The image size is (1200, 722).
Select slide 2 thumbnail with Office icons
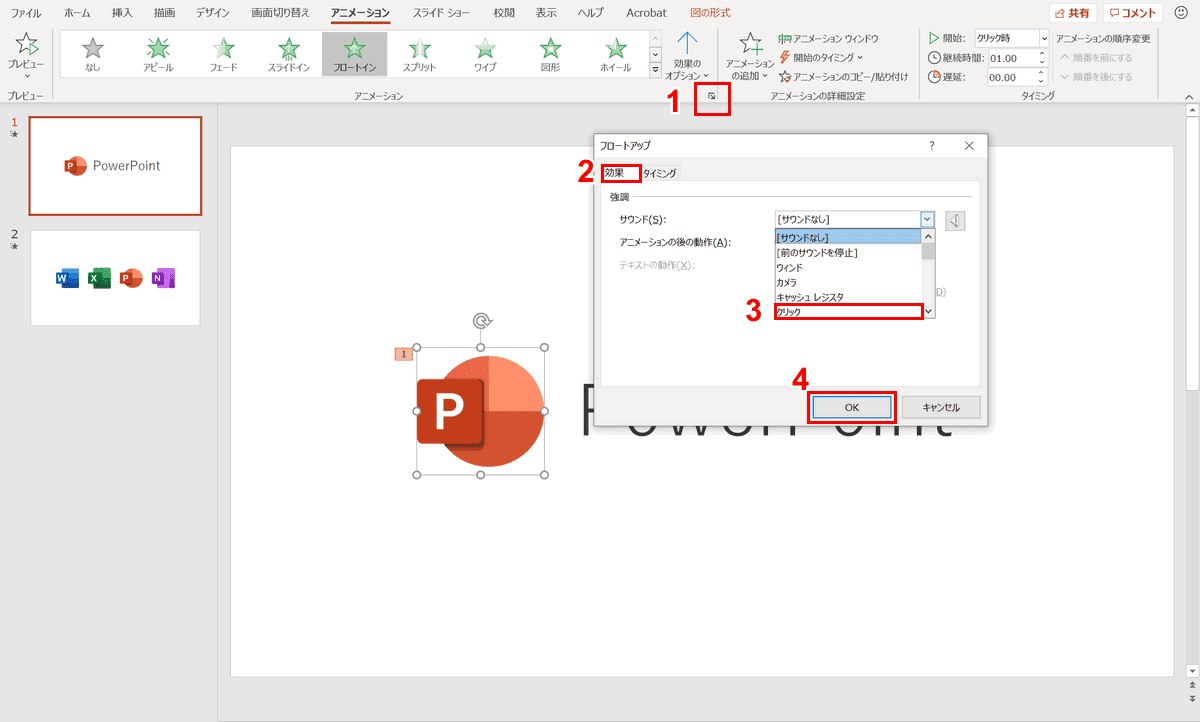[115, 278]
